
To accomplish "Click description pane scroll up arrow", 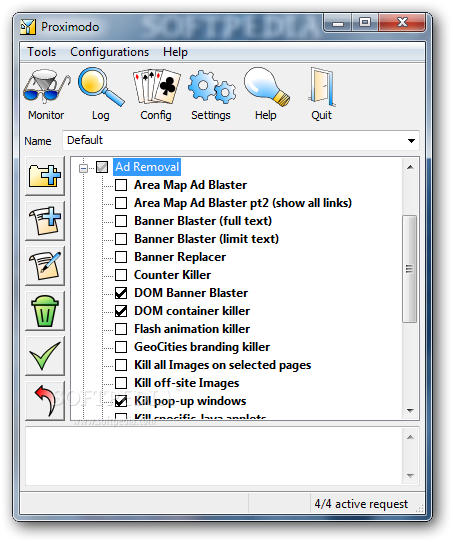I will pyautogui.click(x=410, y=437).
